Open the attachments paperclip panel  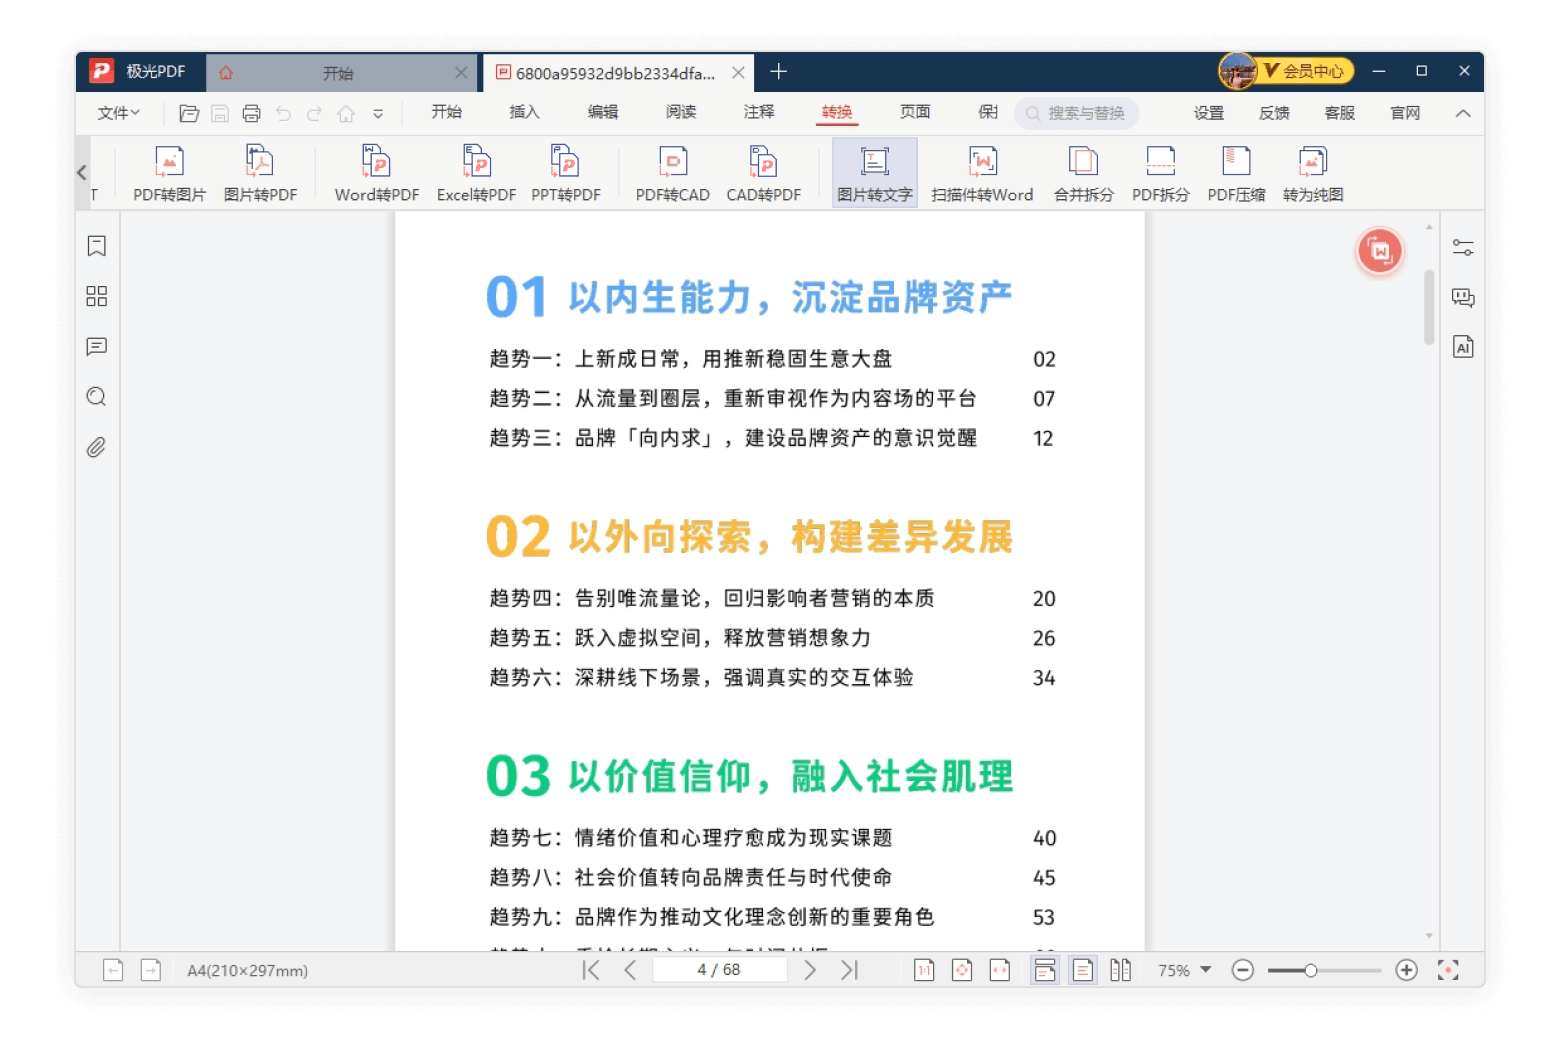coord(97,447)
